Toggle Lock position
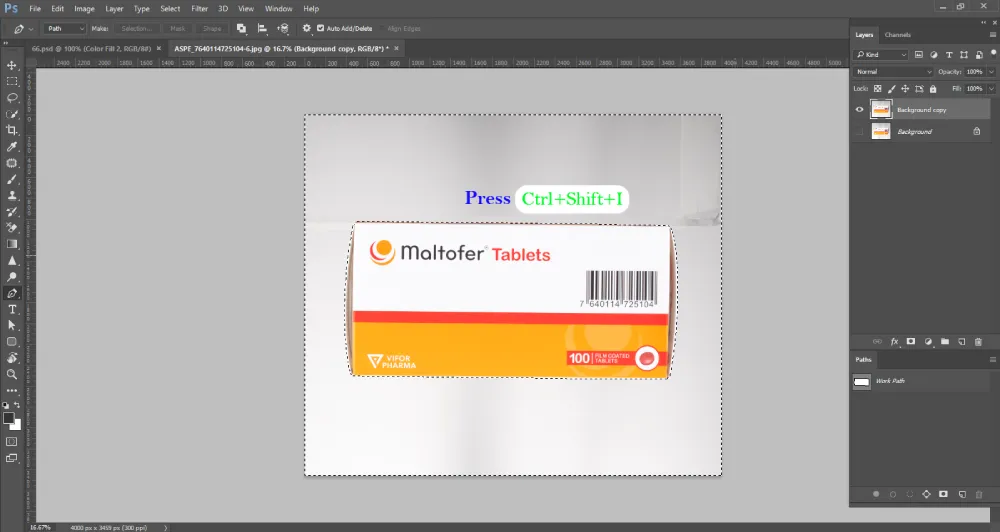The width and height of the screenshot is (1000, 532). click(905, 89)
